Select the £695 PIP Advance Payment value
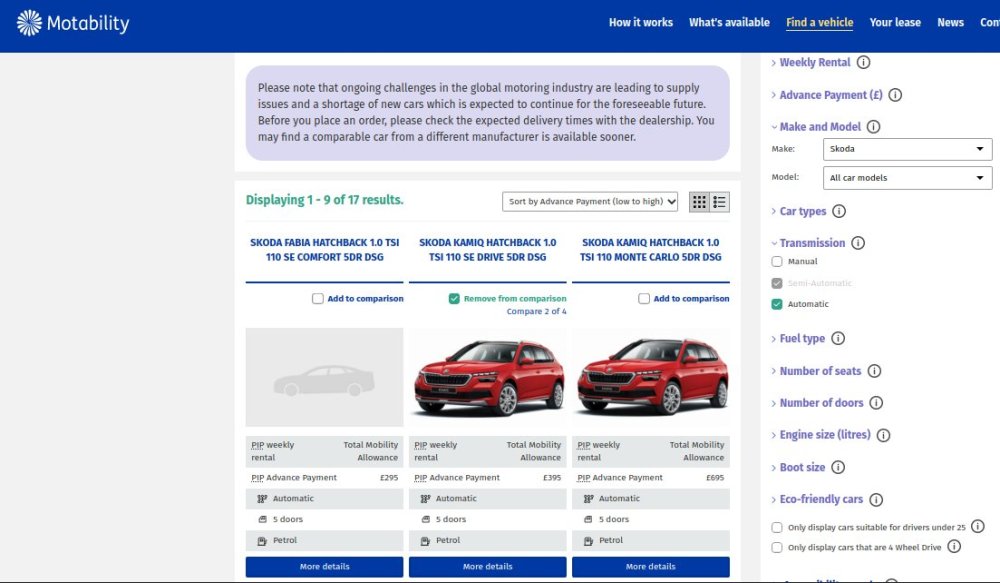Image resolution: width=1000 pixels, height=583 pixels. 715,478
